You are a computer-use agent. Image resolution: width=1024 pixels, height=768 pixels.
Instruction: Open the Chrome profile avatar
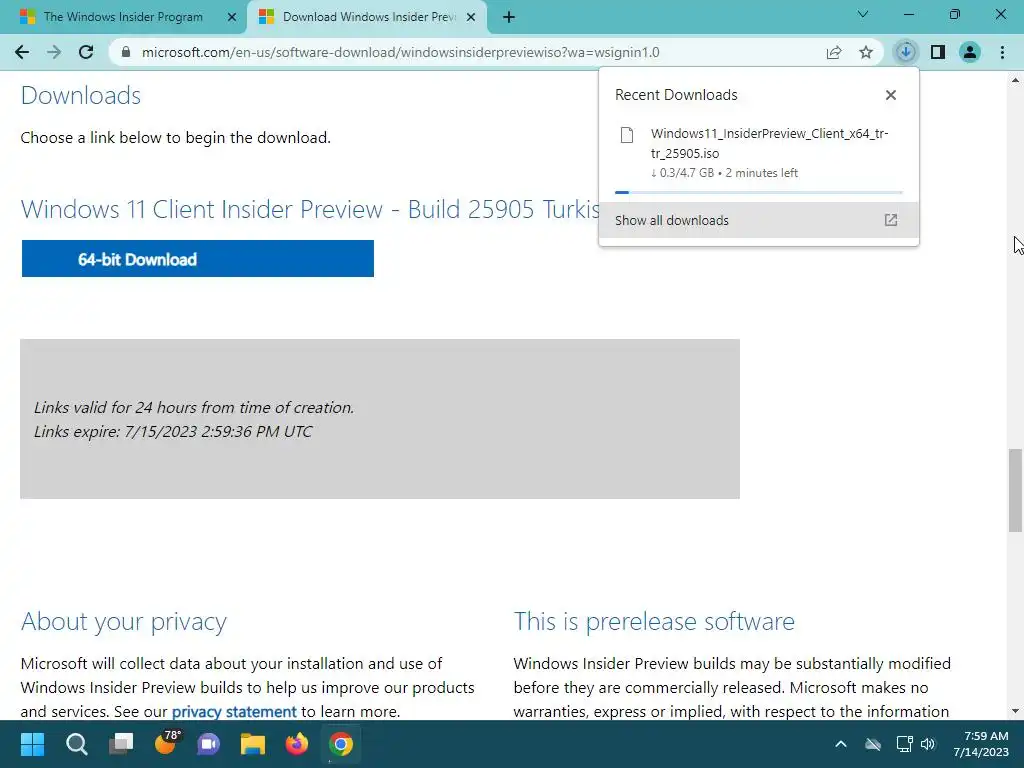tap(970, 52)
